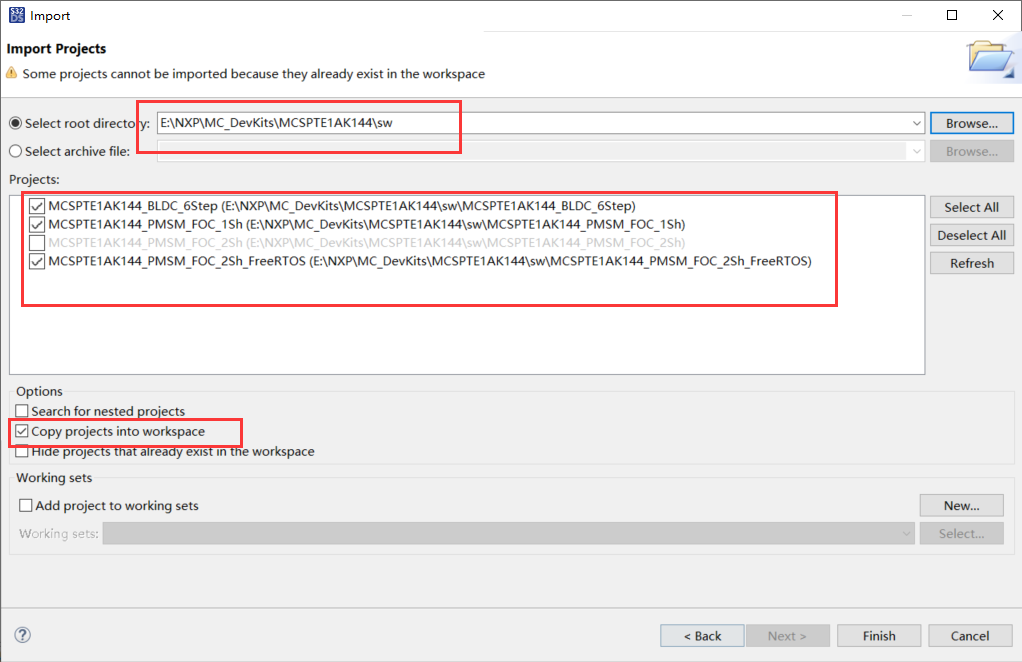Uncheck MCSPTE1AK144_PMSM_FOC_1Sh project checkbox
This screenshot has height=662, width=1022.
coord(37,225)
